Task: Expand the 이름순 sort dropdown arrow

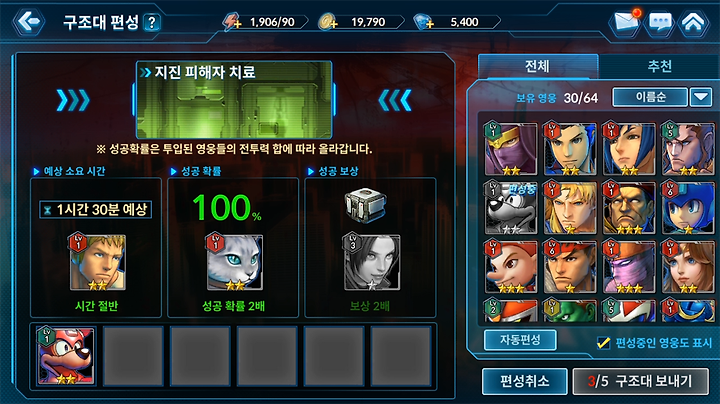Action: (701, 97)
